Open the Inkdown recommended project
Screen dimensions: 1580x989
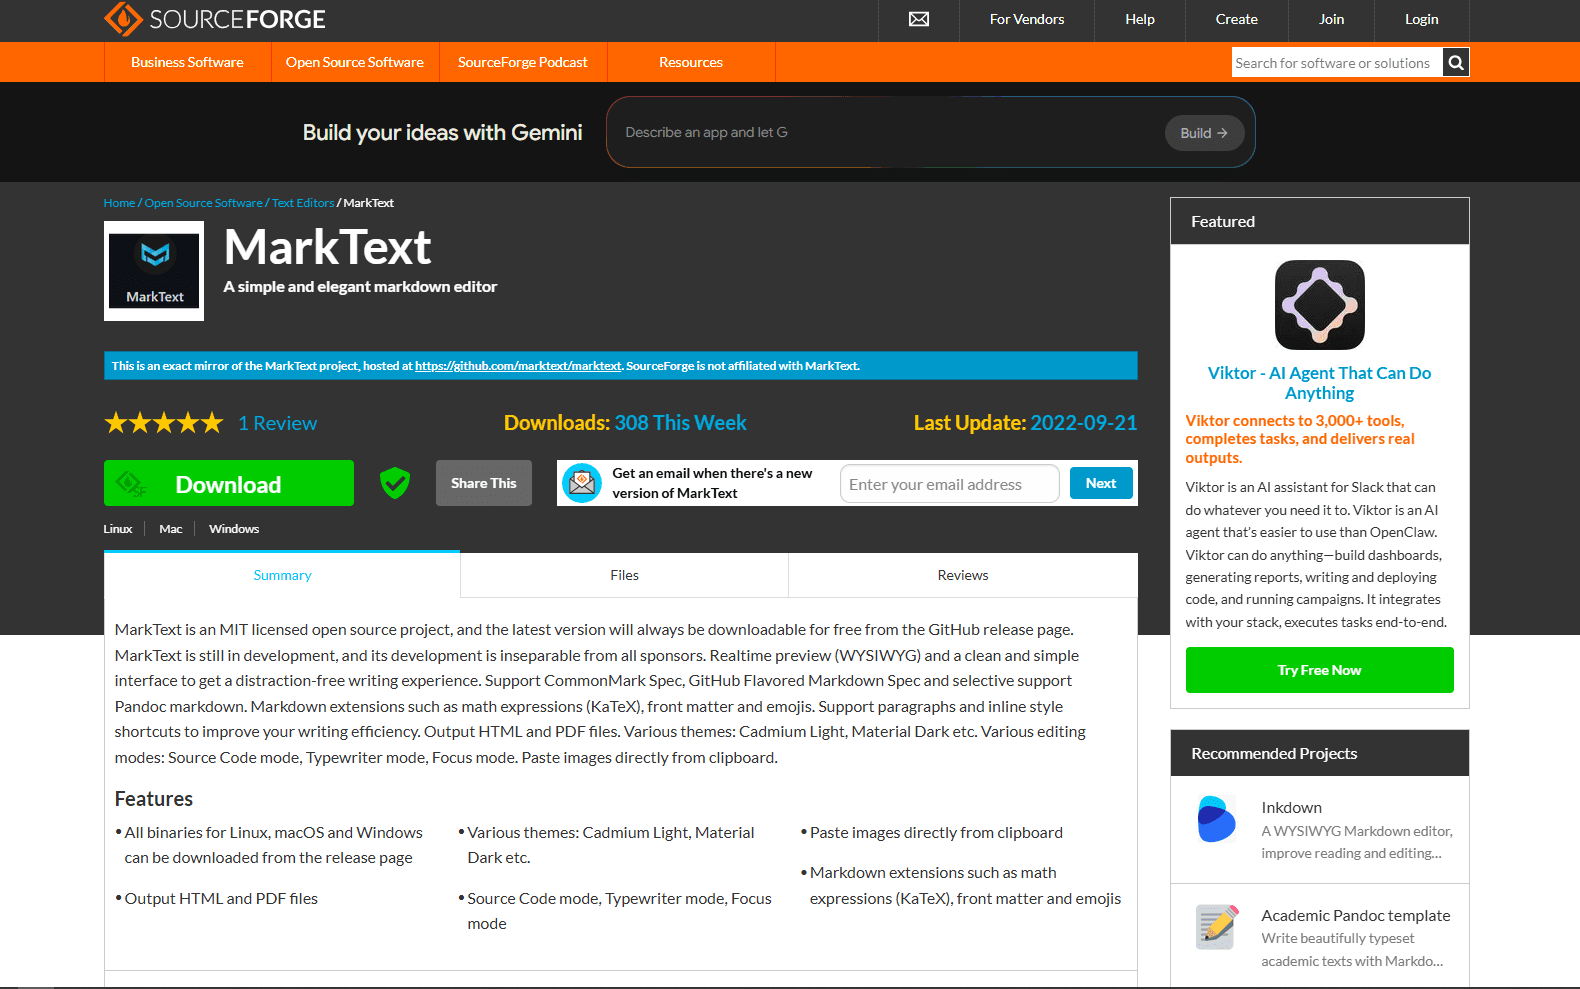coord(1291,808)
